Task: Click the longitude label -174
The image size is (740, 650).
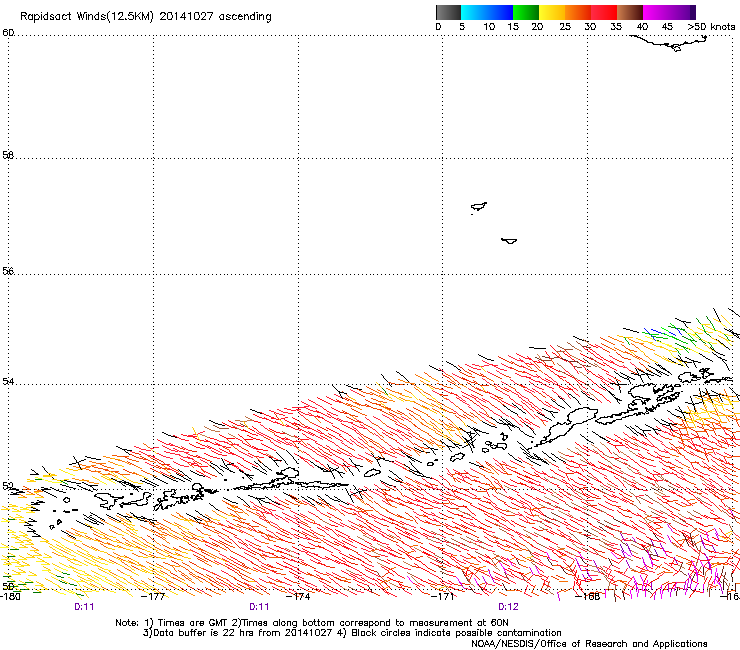Action: (x=298, y=596)
